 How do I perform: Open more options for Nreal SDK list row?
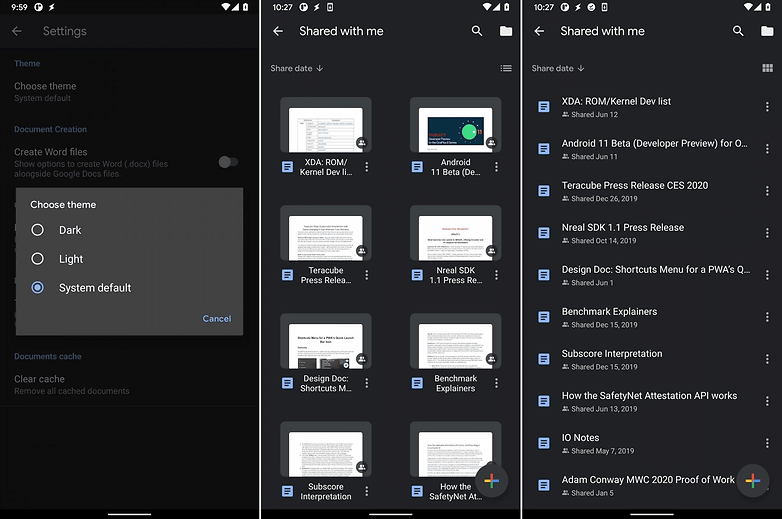point(767,233)
